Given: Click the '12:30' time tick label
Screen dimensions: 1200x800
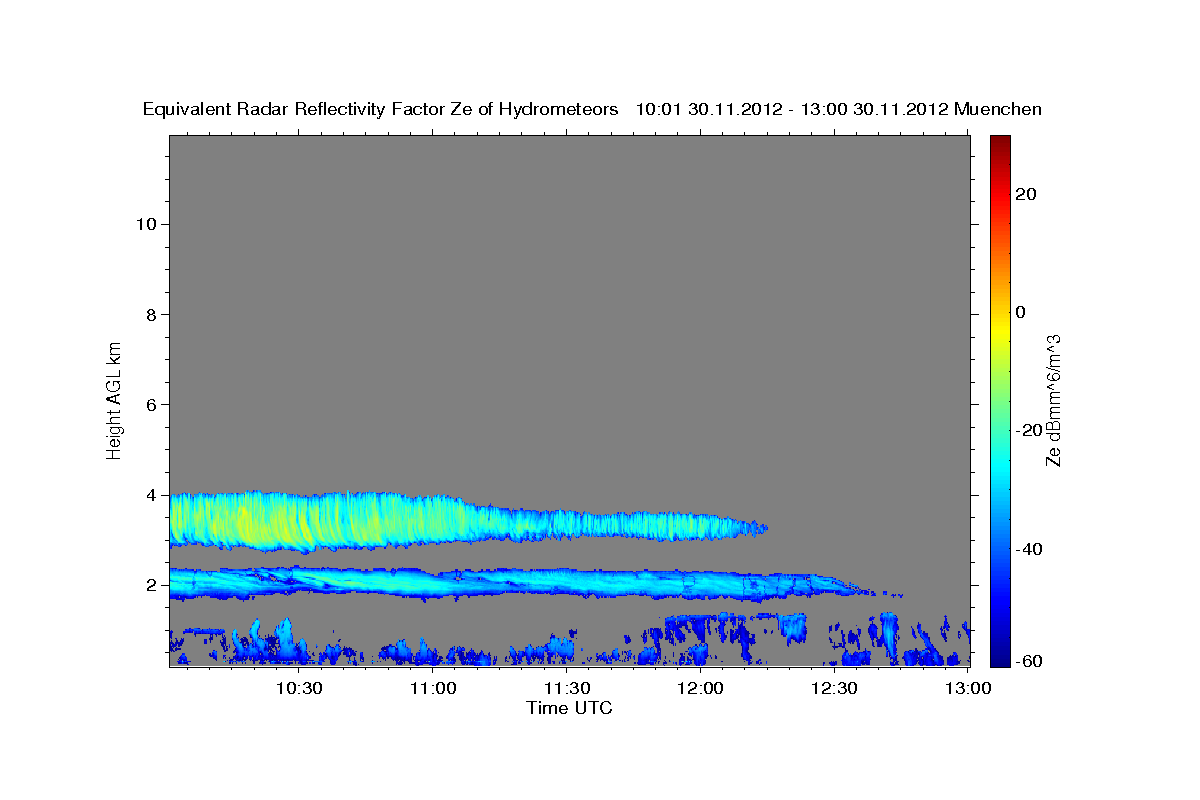Looking at the screenshot, I should tap(835, 688).
